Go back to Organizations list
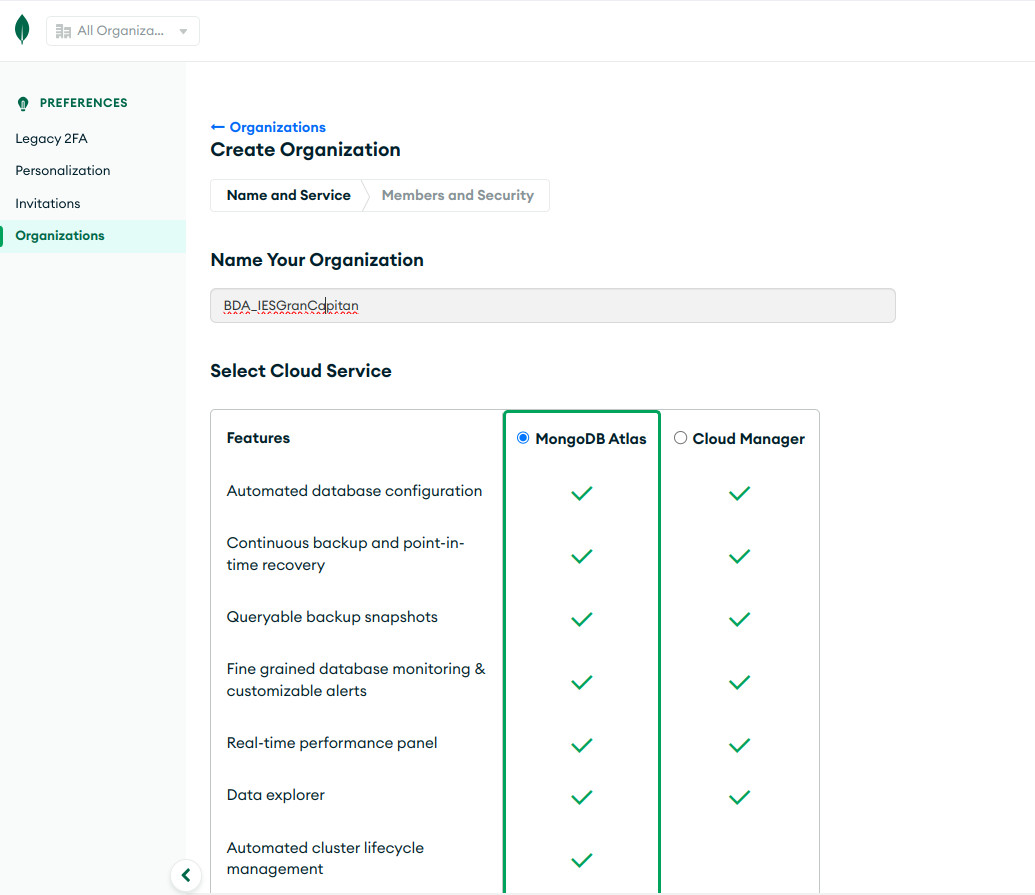This screenshot has width=1035, height=895. [x=268, y=127]
